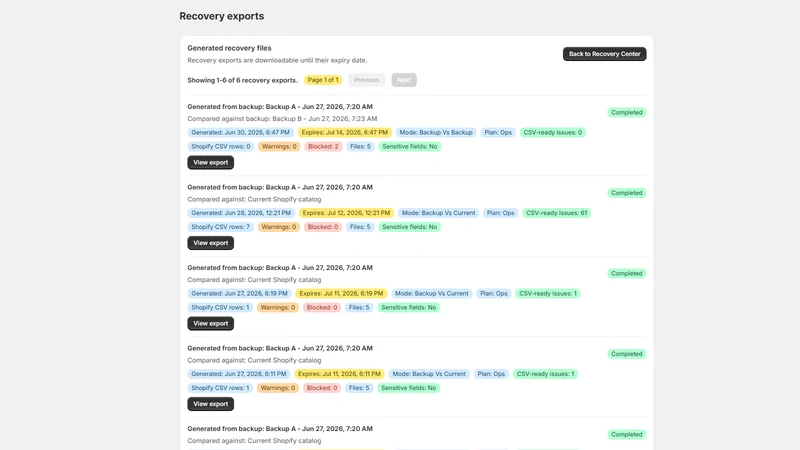Click 'Generated: Jun 28, 2026, 12:21 PM' badge
Screen dimensions: 800x450
241,213
